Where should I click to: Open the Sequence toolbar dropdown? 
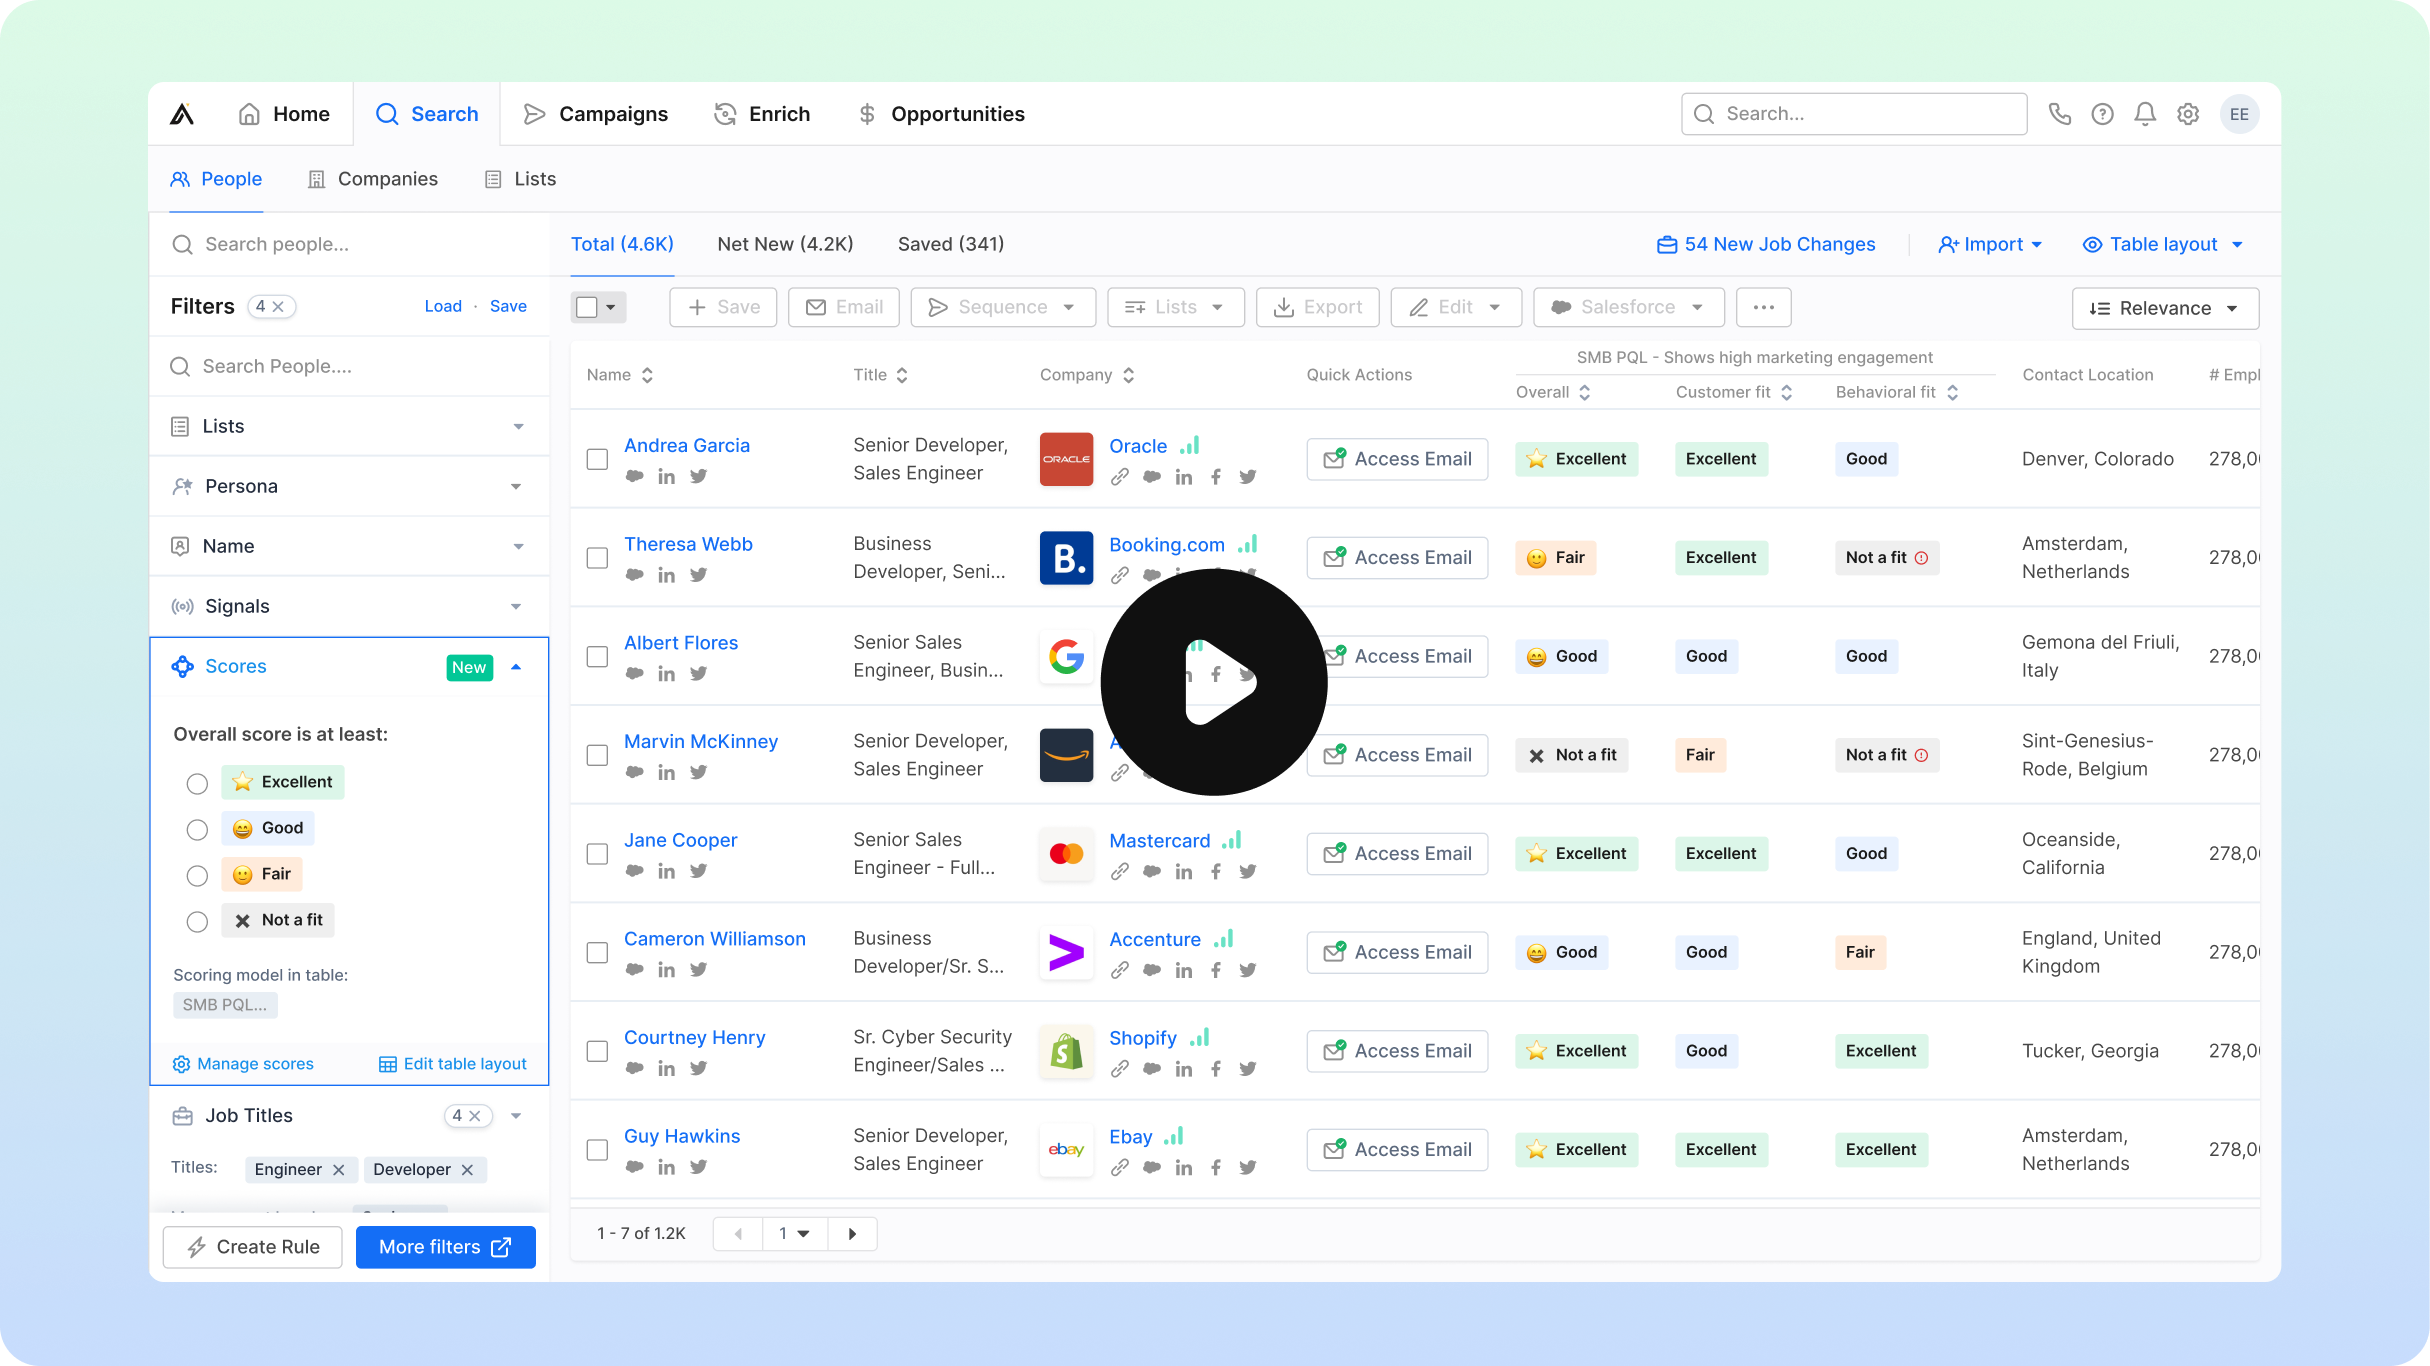1003,307
